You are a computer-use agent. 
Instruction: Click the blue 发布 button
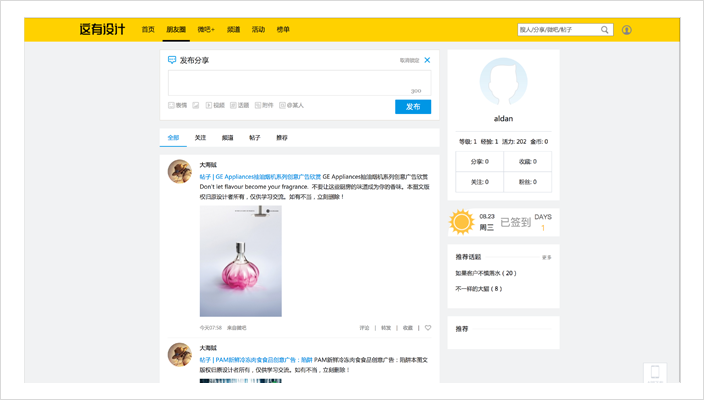[413, 107]
